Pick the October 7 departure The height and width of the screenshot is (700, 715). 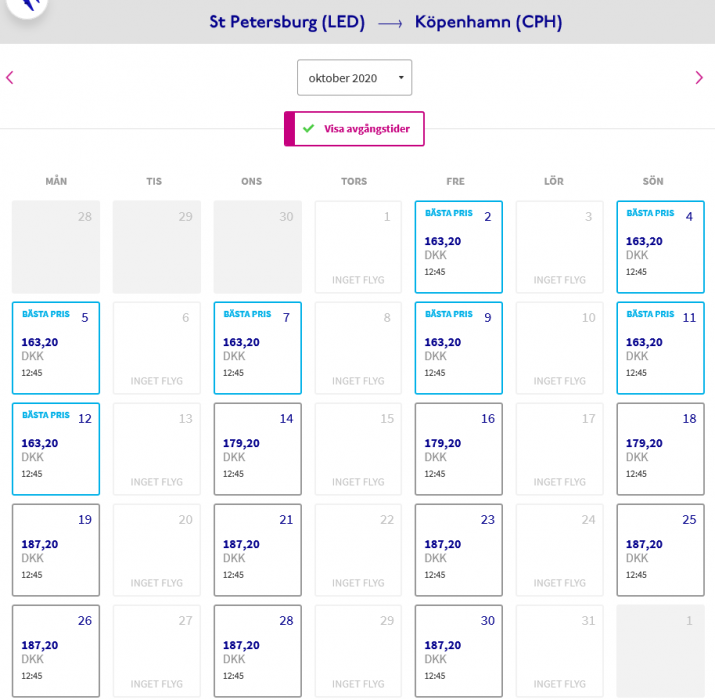[x=257, y=348]
